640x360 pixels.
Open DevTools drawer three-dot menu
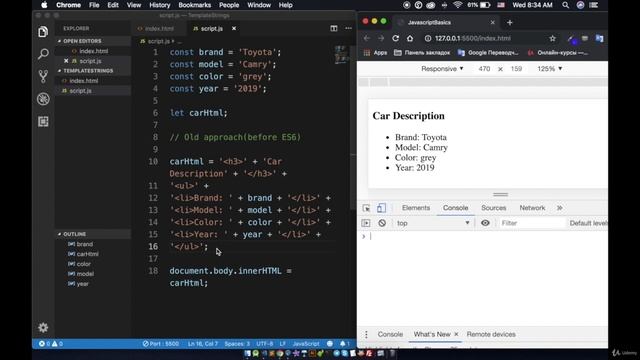point(366,334)
